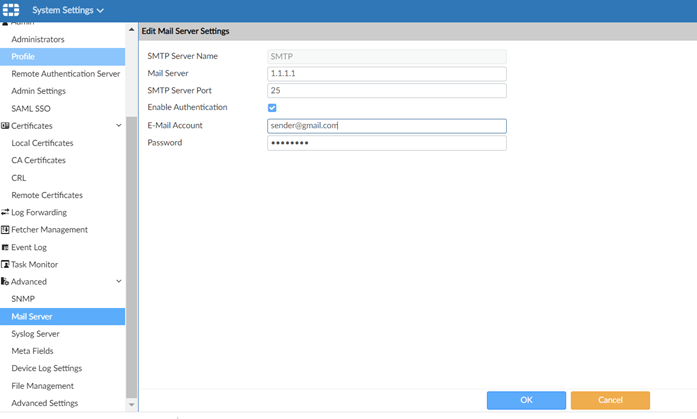
Task: Open the System Settings dropdown
Action: (67, 10)
